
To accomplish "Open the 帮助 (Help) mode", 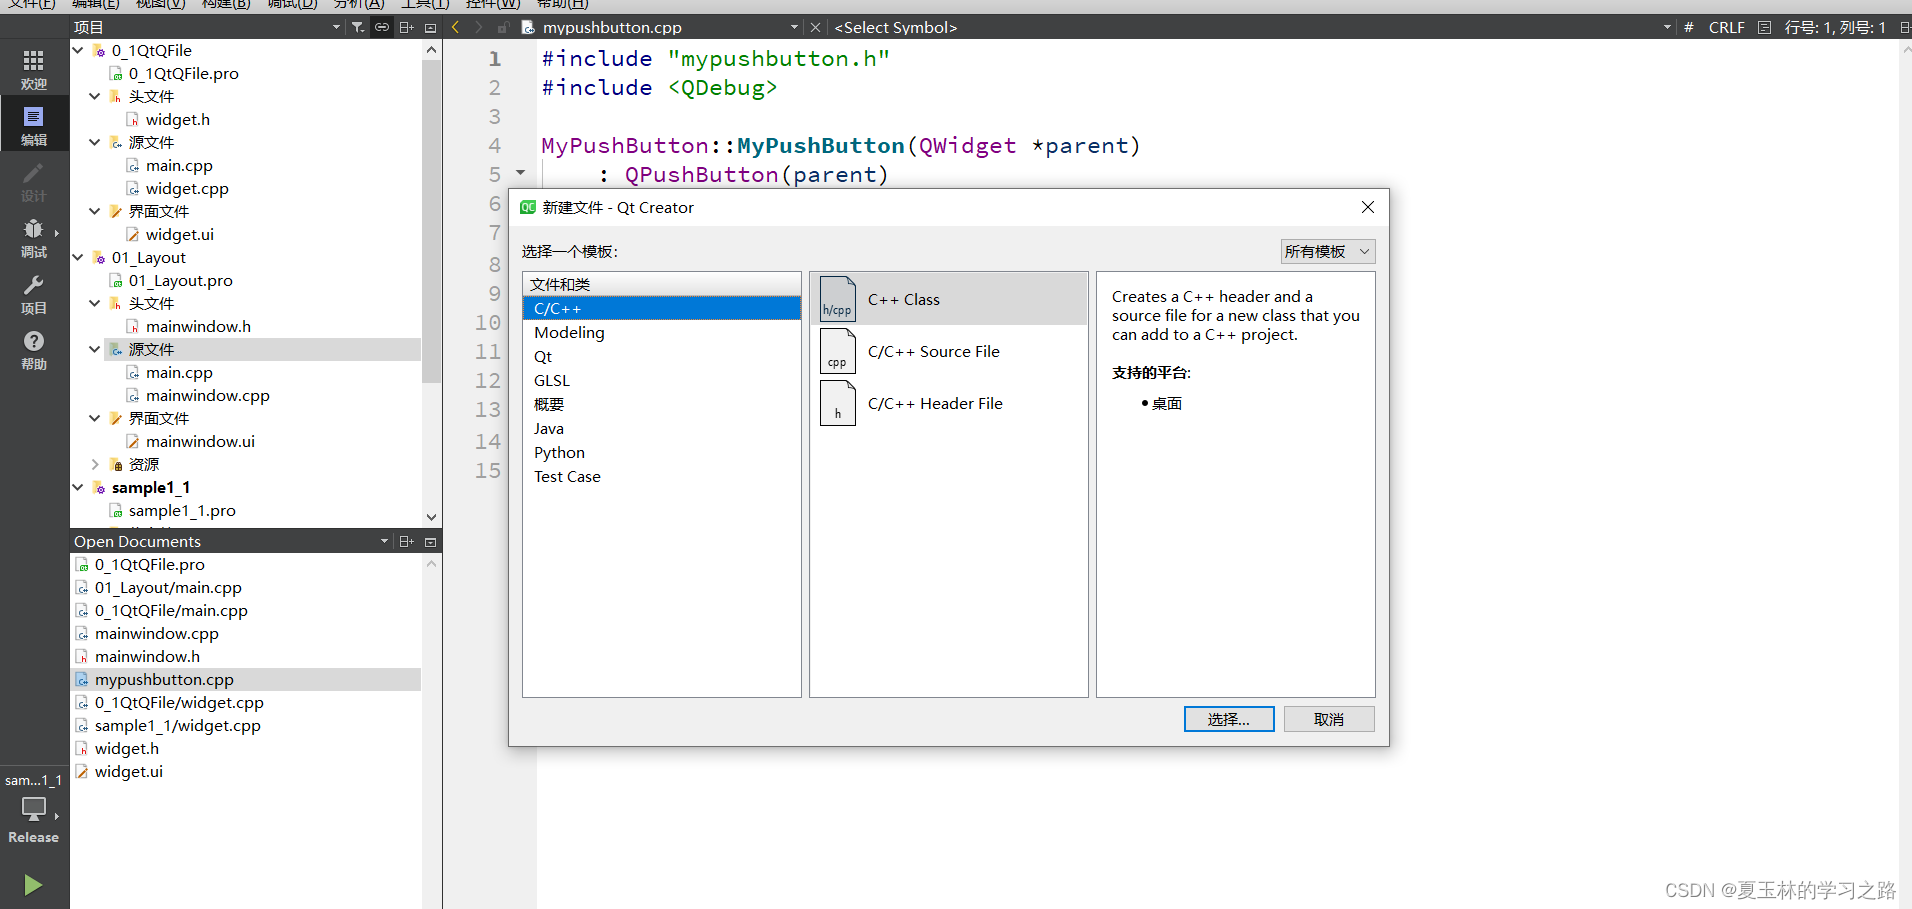I will [34, 349].
